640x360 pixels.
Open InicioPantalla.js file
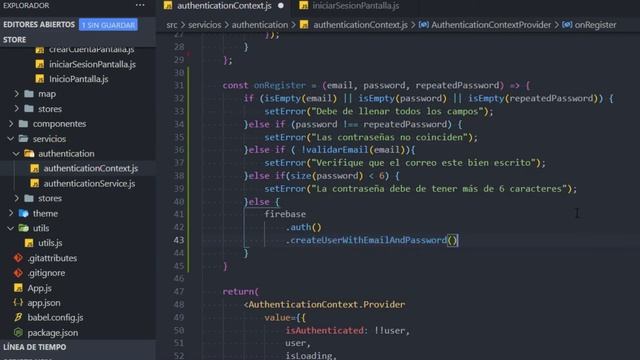78,79
